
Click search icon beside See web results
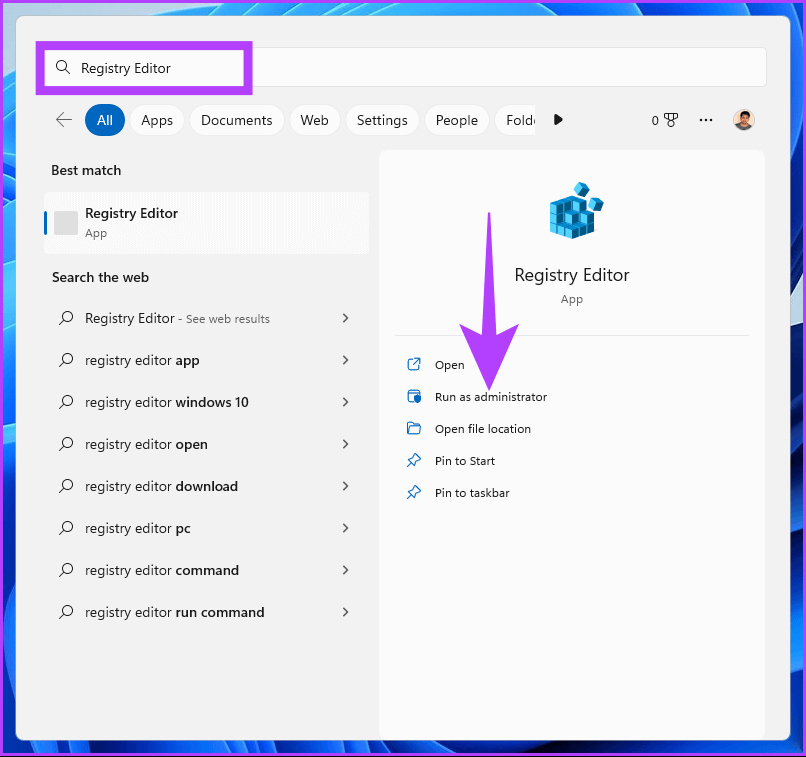66,318
